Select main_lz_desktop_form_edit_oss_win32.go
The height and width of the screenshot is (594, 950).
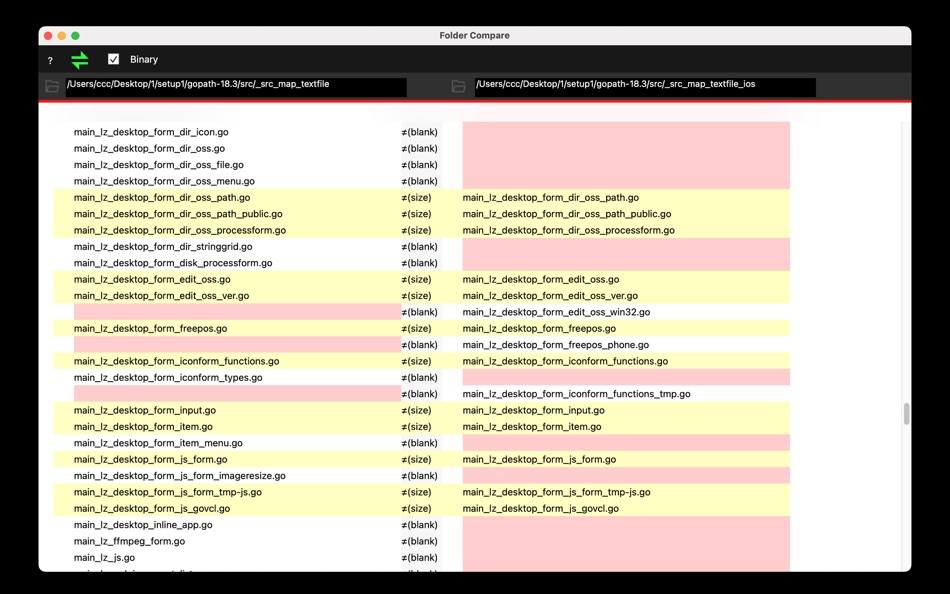coord(556,312)
